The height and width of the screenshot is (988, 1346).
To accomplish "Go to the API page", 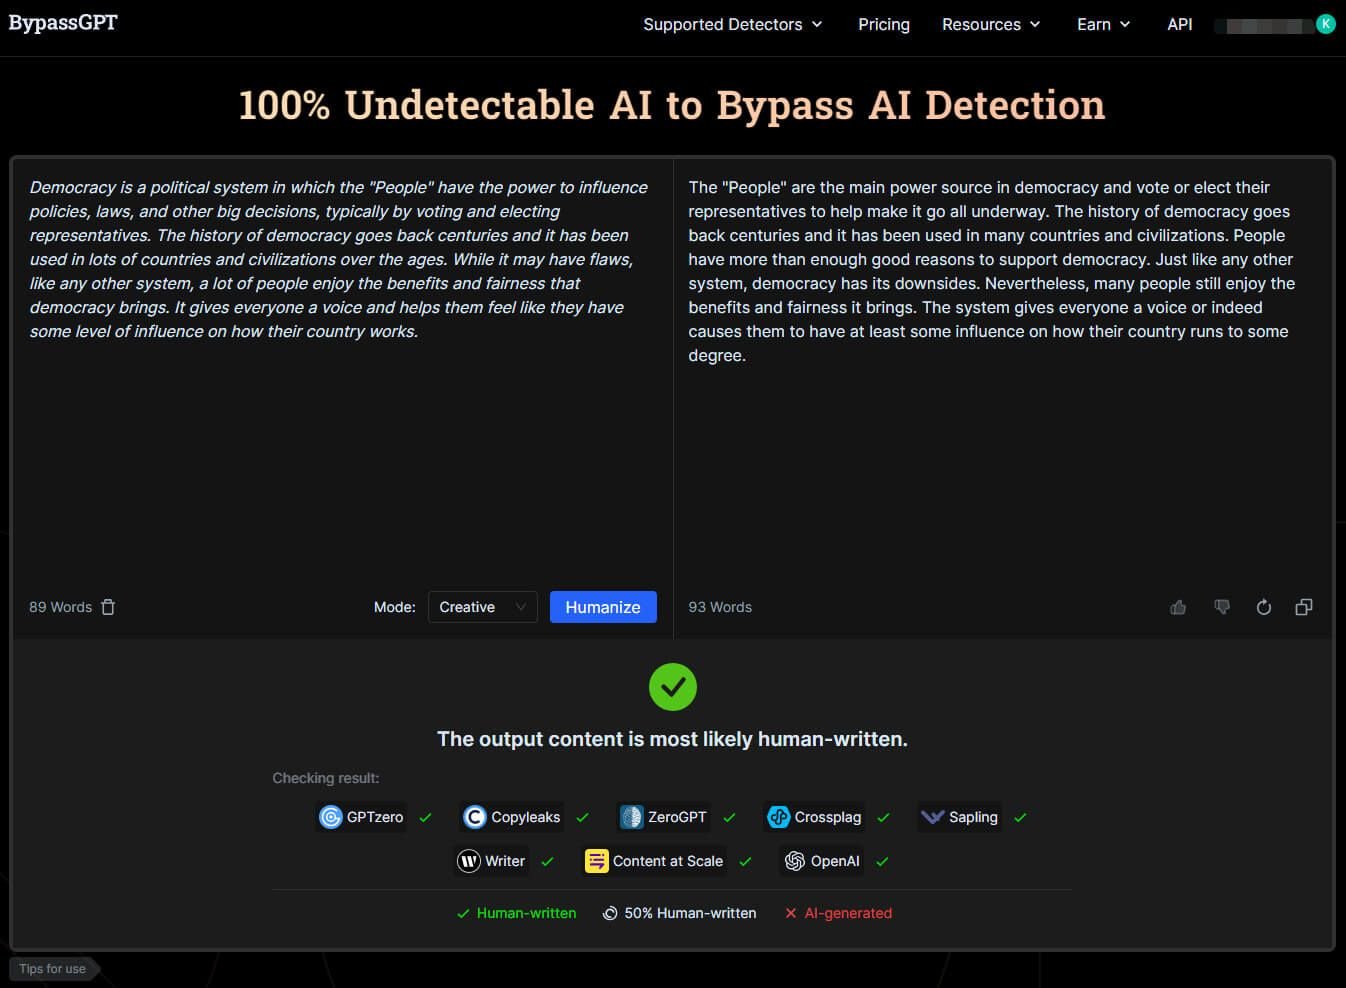I will pos(1179,24).
